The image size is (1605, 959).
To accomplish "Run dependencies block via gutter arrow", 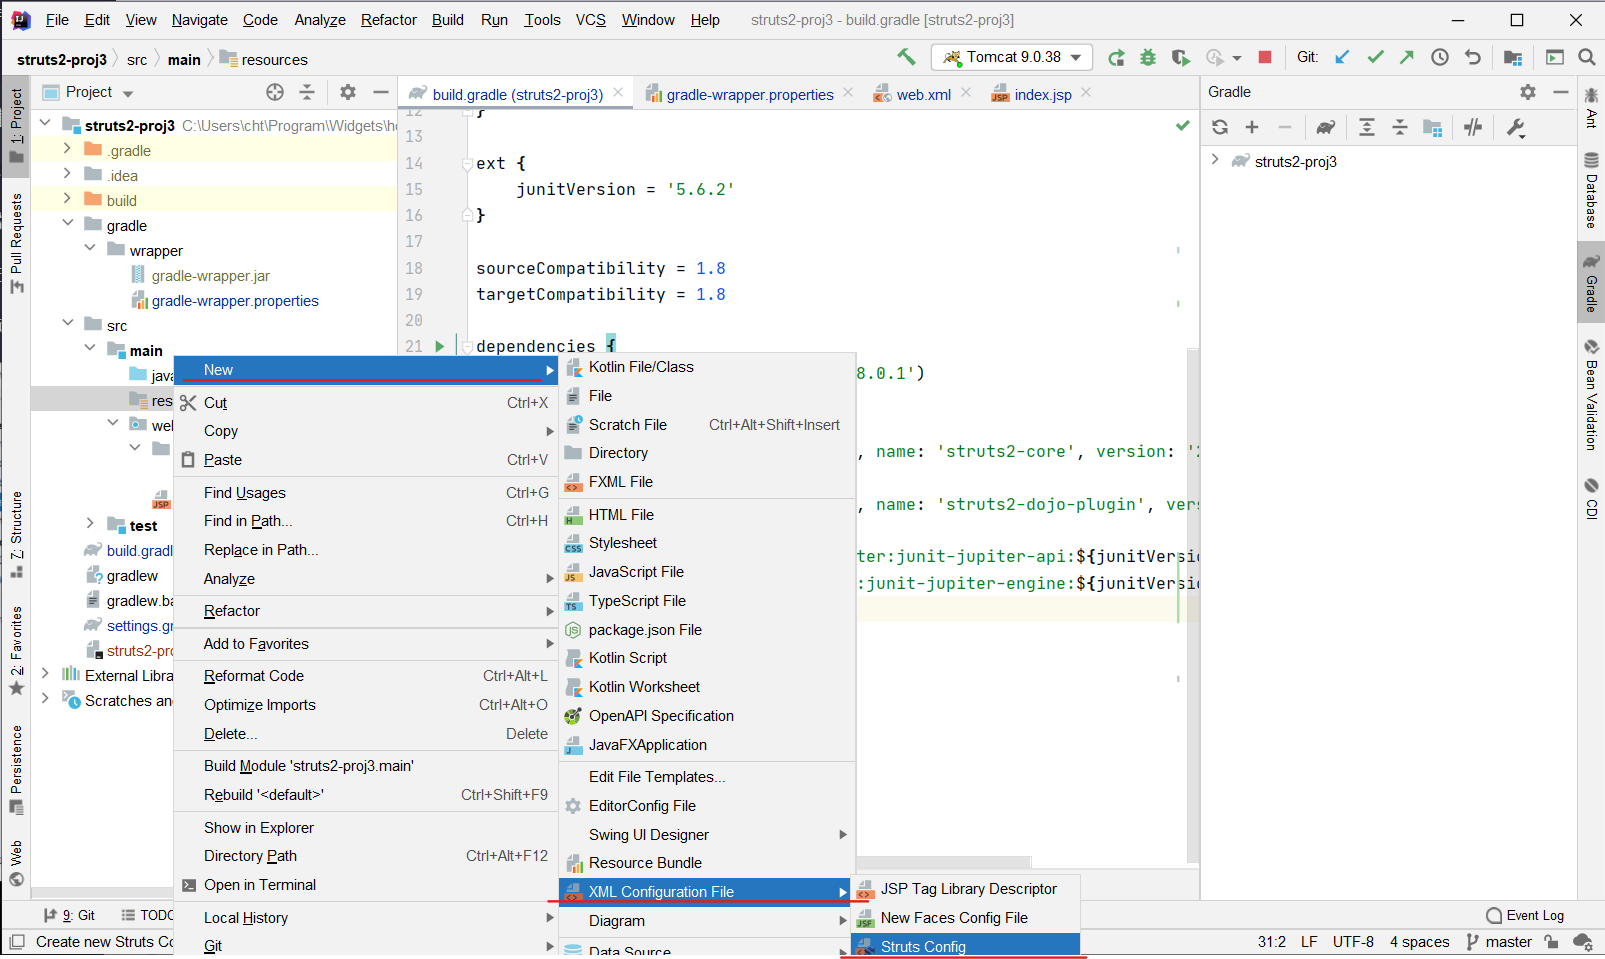I will click(x=439, y=346).
